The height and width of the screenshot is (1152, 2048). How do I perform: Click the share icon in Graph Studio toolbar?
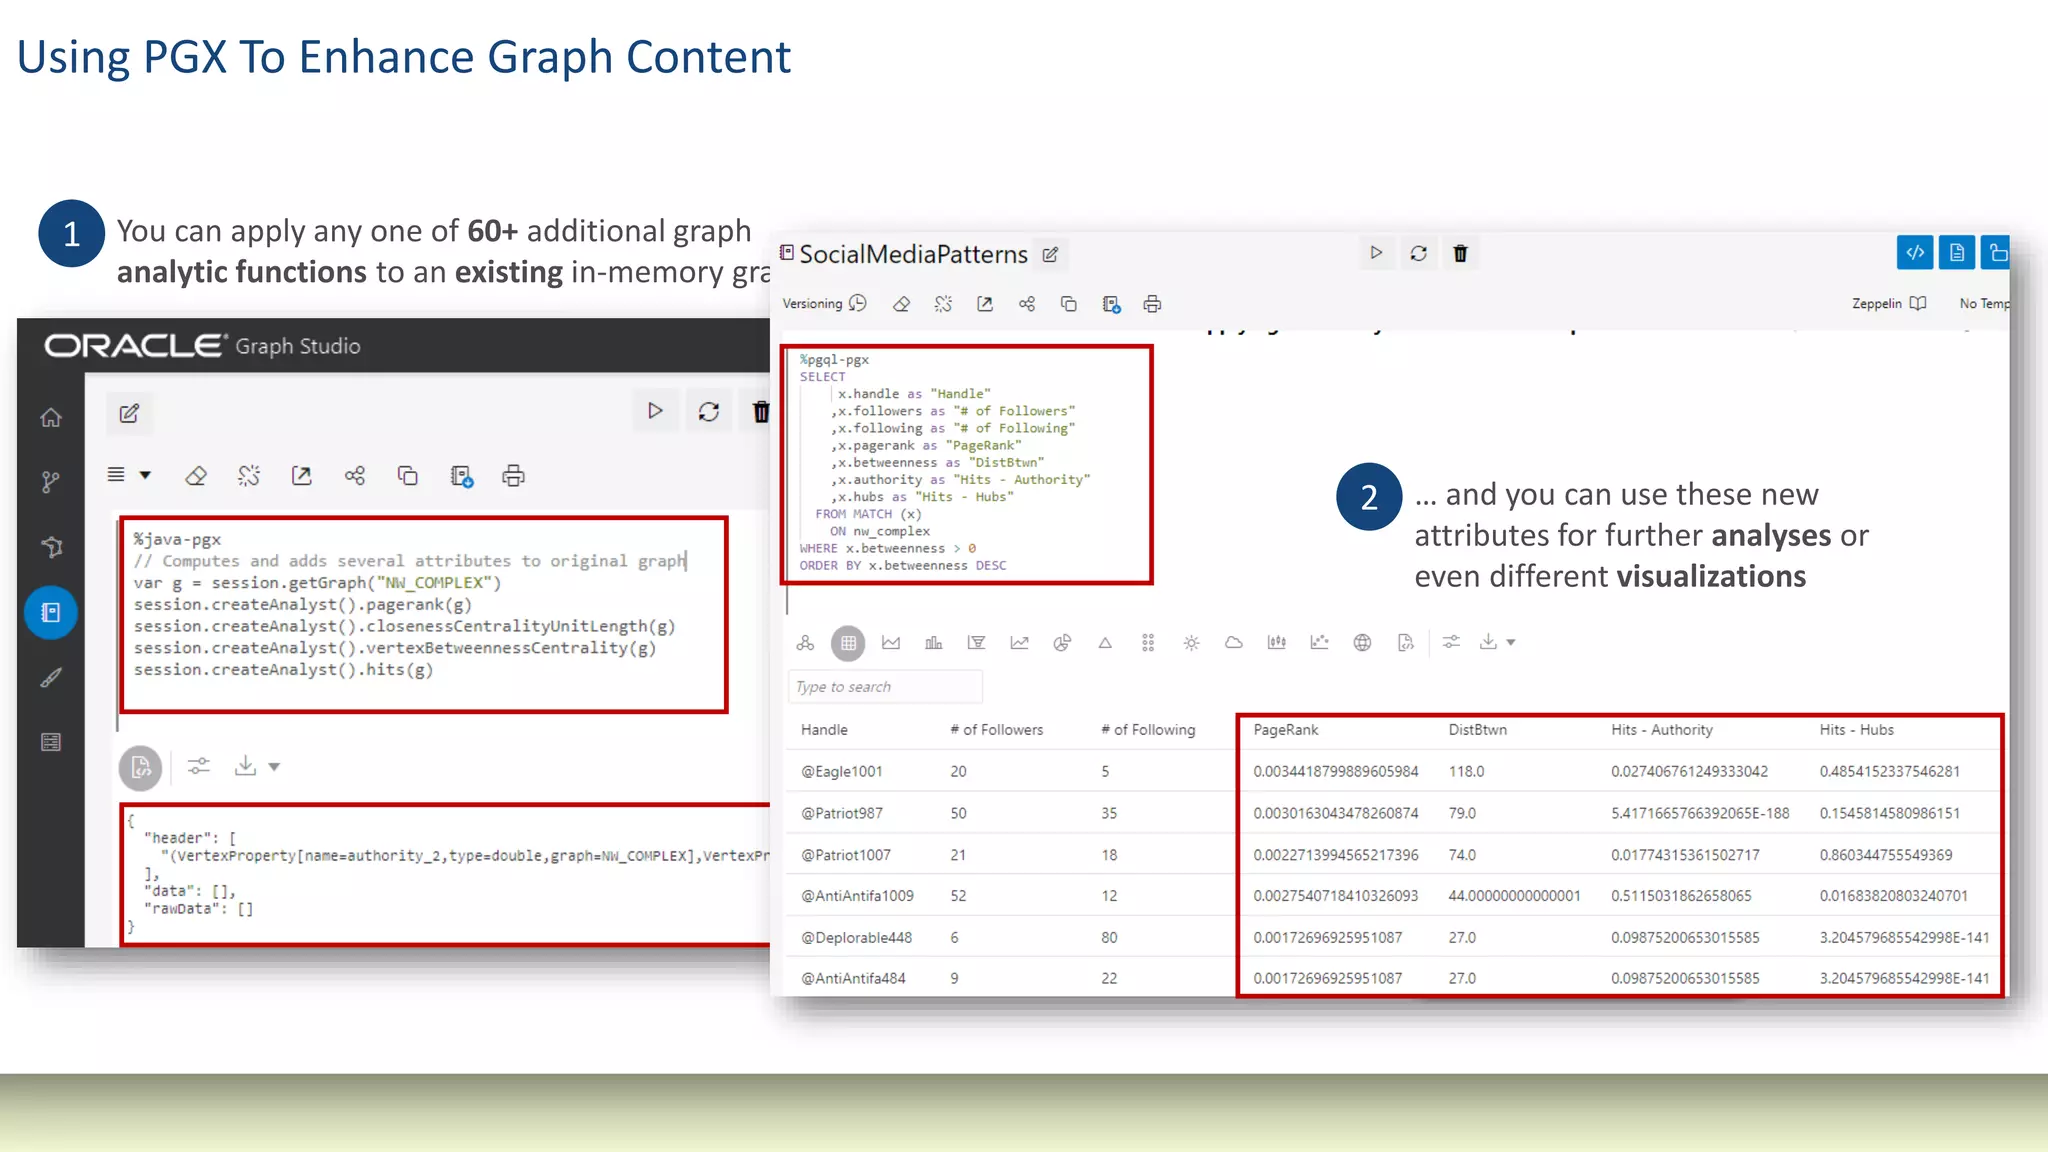coord(355,476)
